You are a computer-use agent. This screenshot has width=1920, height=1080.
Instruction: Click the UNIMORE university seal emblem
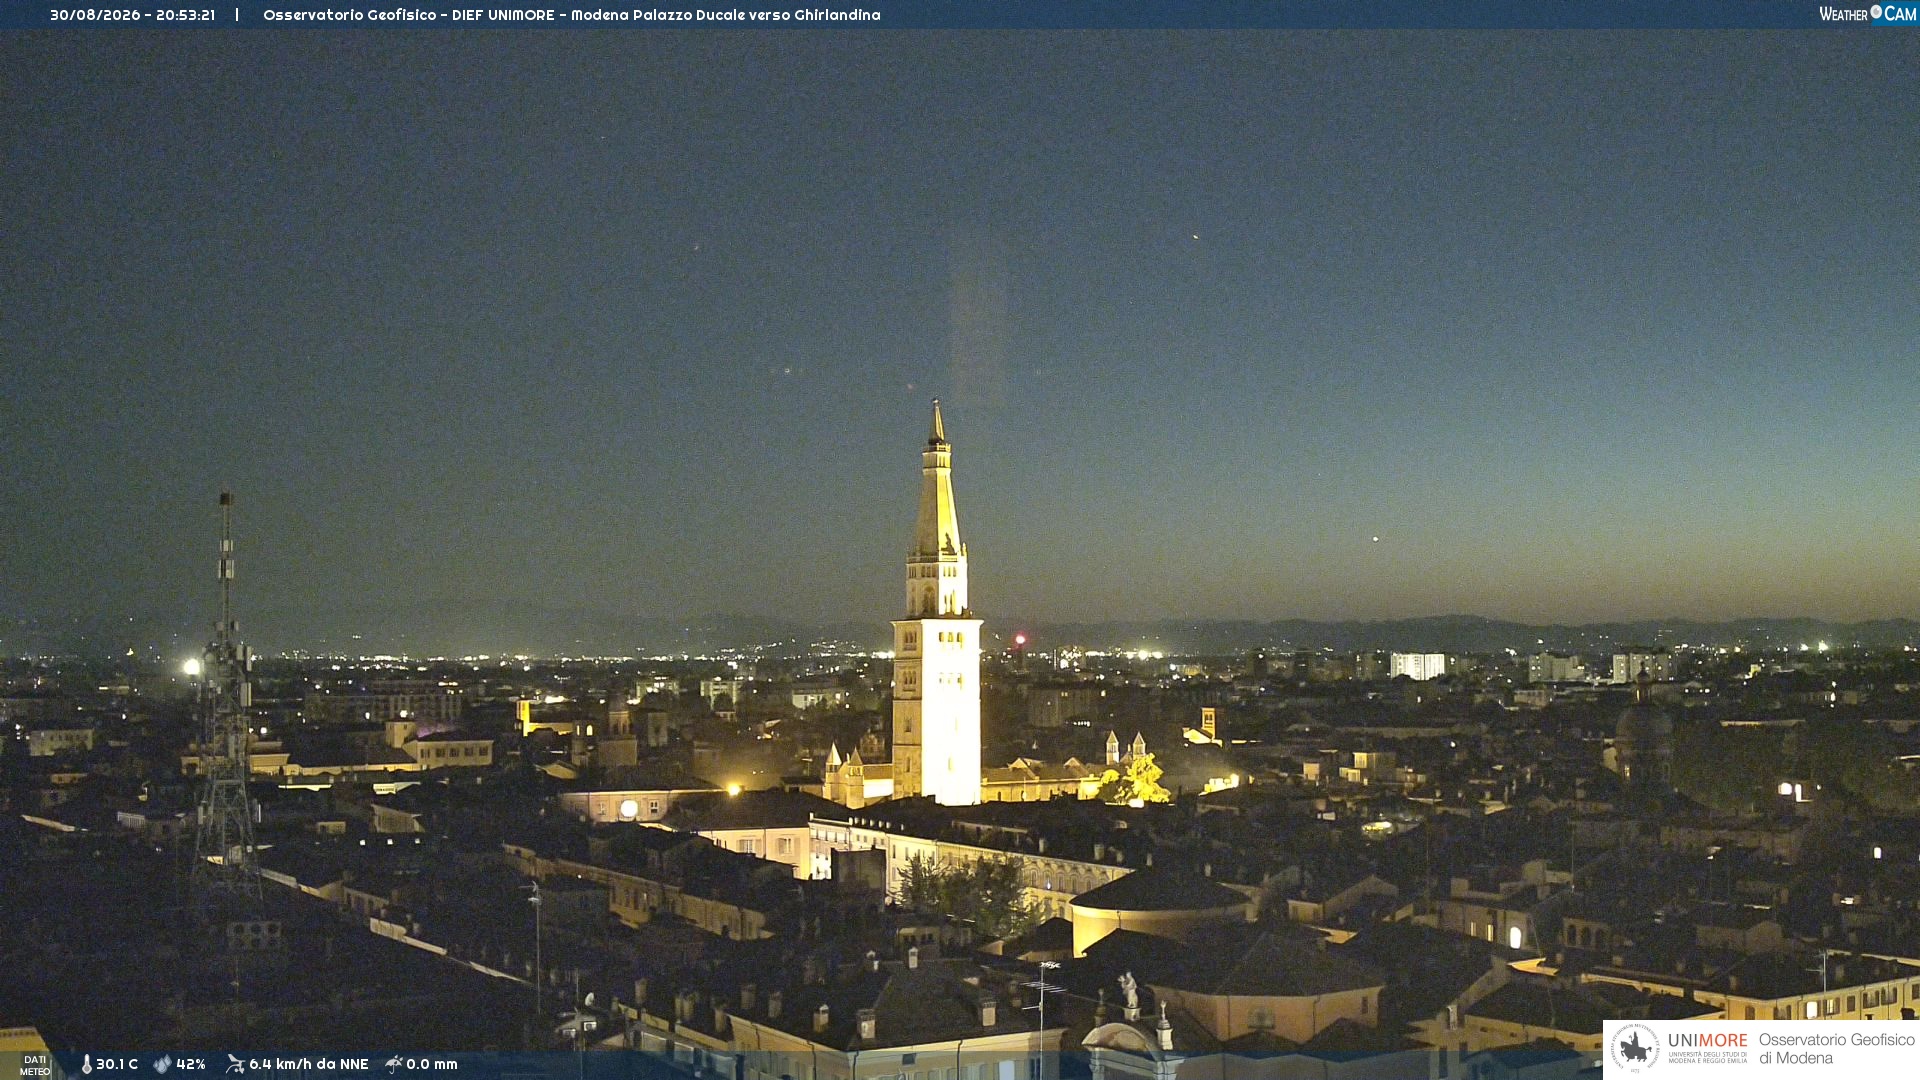tap(1635, 1048)
